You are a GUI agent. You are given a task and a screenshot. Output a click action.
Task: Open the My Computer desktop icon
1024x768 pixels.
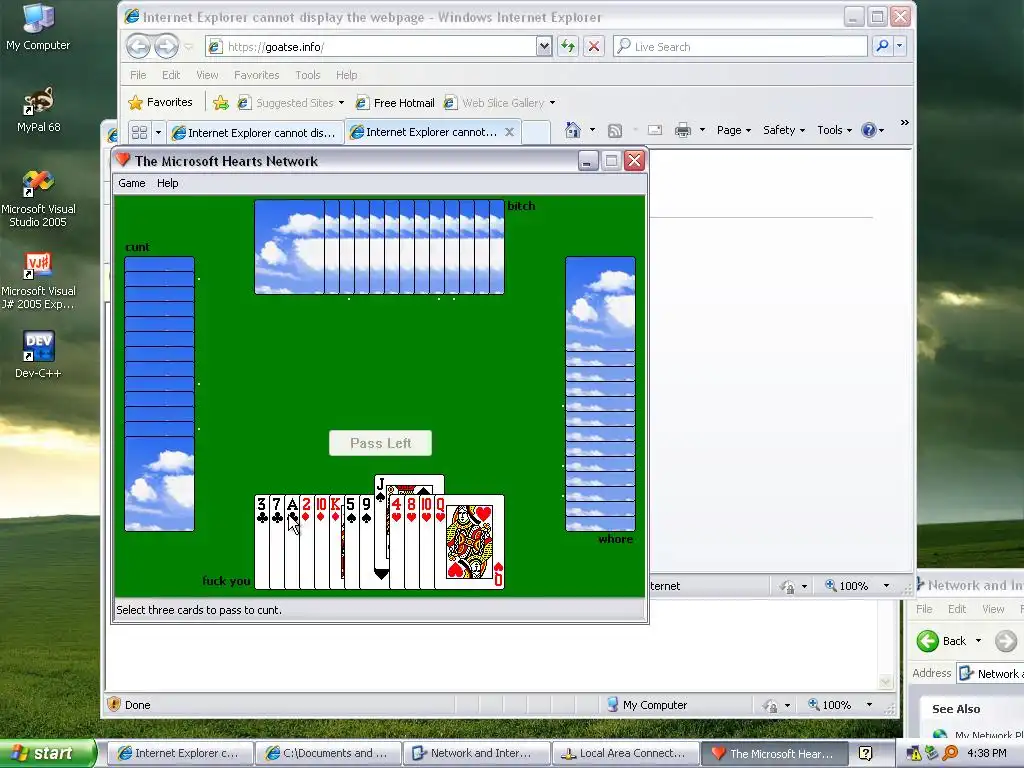[38, 26]
